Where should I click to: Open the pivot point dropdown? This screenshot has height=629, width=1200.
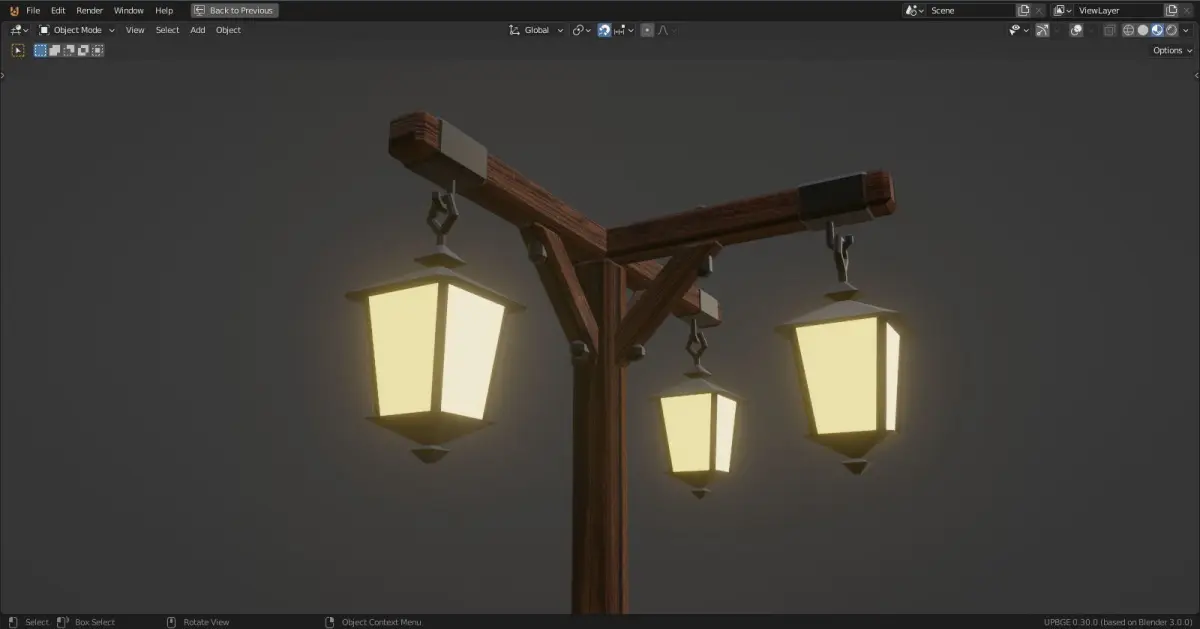(x=582, y=30)
